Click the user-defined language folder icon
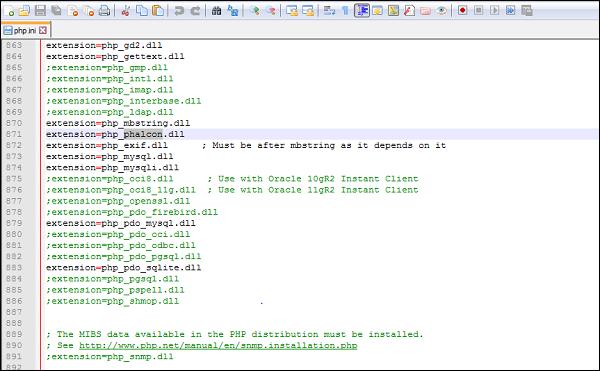Screen dimensions: 600x371 378,11
